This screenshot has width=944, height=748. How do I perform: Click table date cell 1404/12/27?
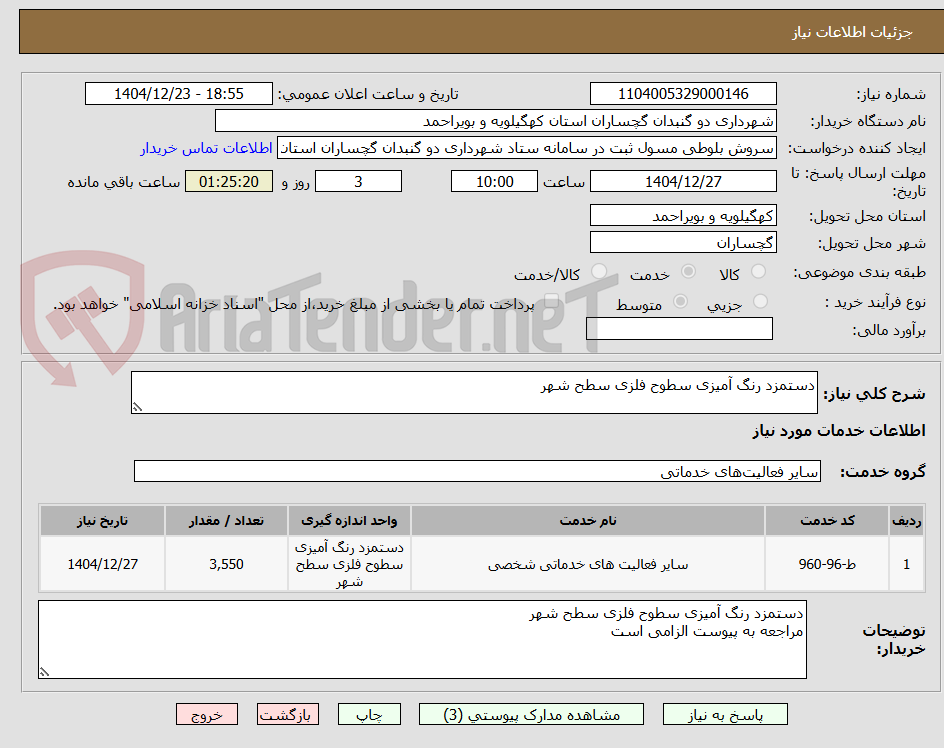pos(102,564)
